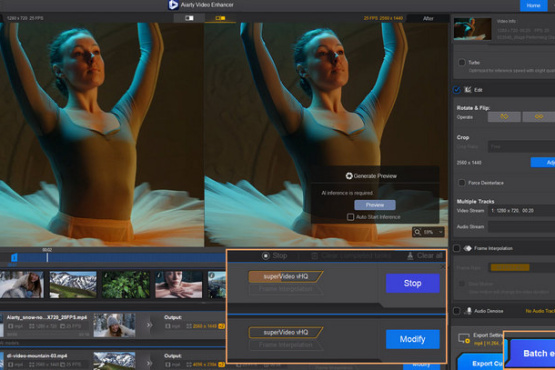Enable Force Deinterlace checkbox
This screenshot has height=370, width=555.
coord(462,183)
